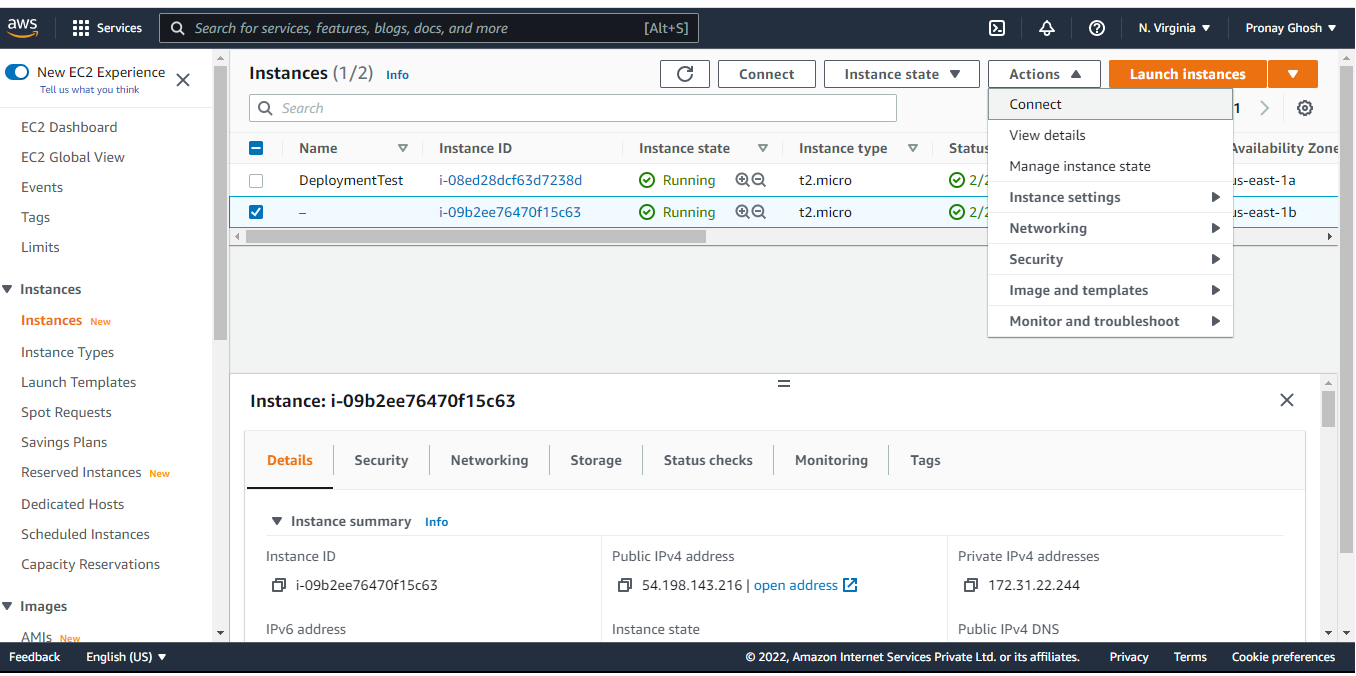Close the New EC2 Experience banner

[183, 80]
